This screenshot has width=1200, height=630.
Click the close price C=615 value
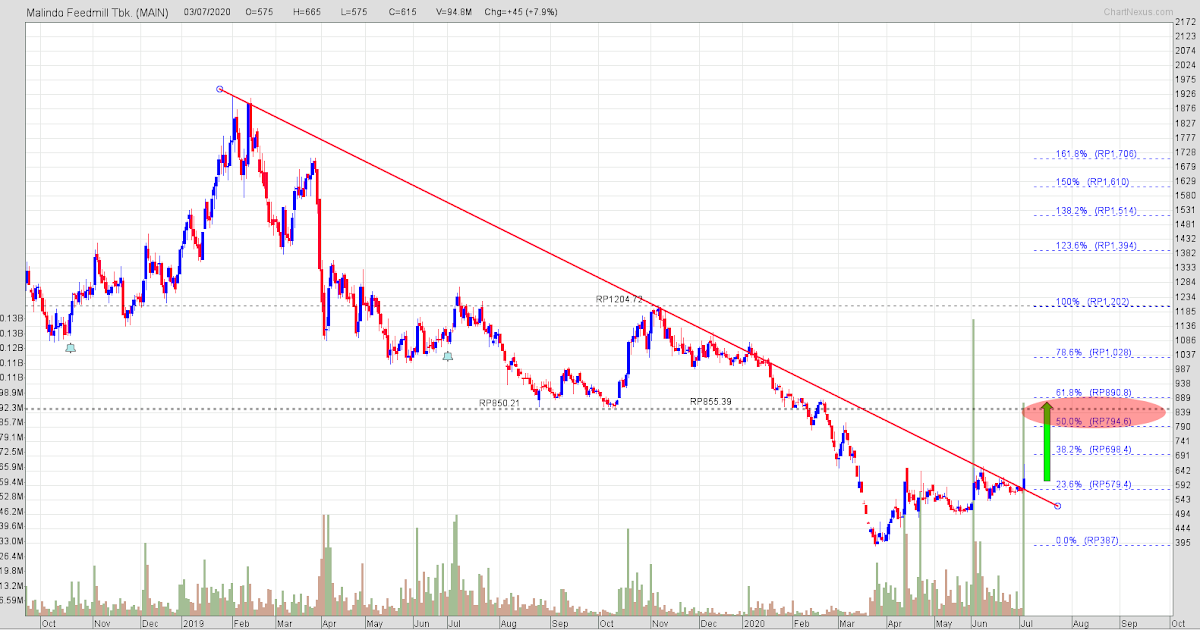(402, 12)
